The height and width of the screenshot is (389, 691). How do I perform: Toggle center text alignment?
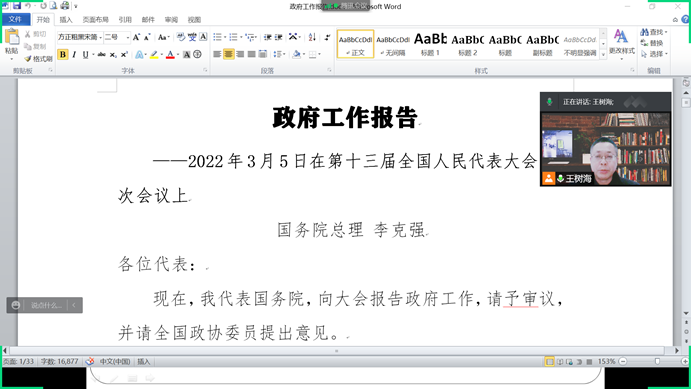[228, 54]
